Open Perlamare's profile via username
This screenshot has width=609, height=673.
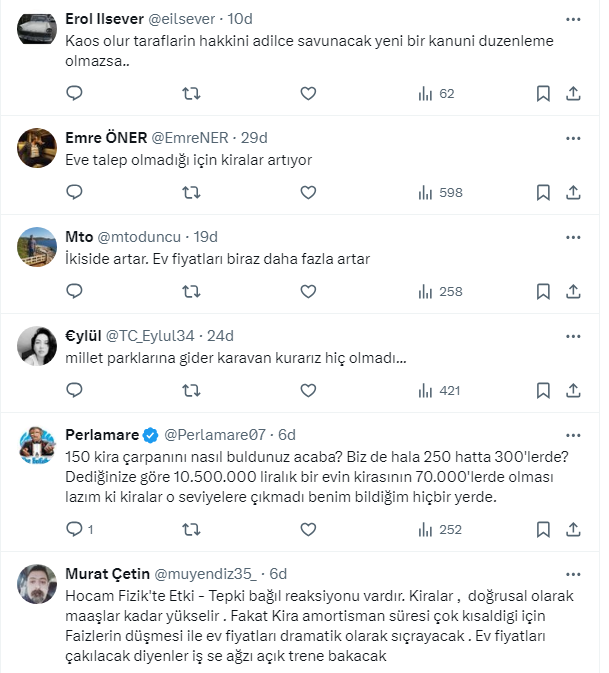click(209, 435)
